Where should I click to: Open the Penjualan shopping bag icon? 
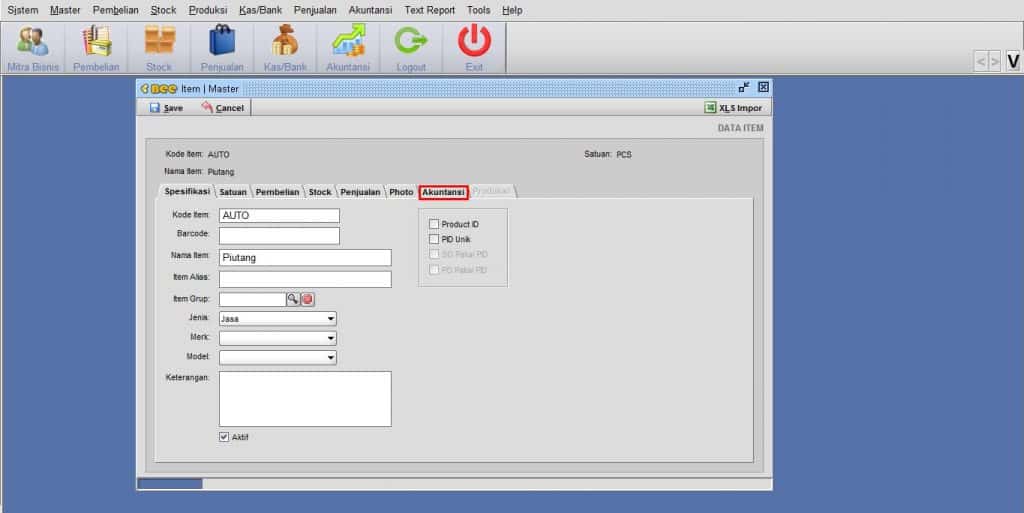[222, 48]
